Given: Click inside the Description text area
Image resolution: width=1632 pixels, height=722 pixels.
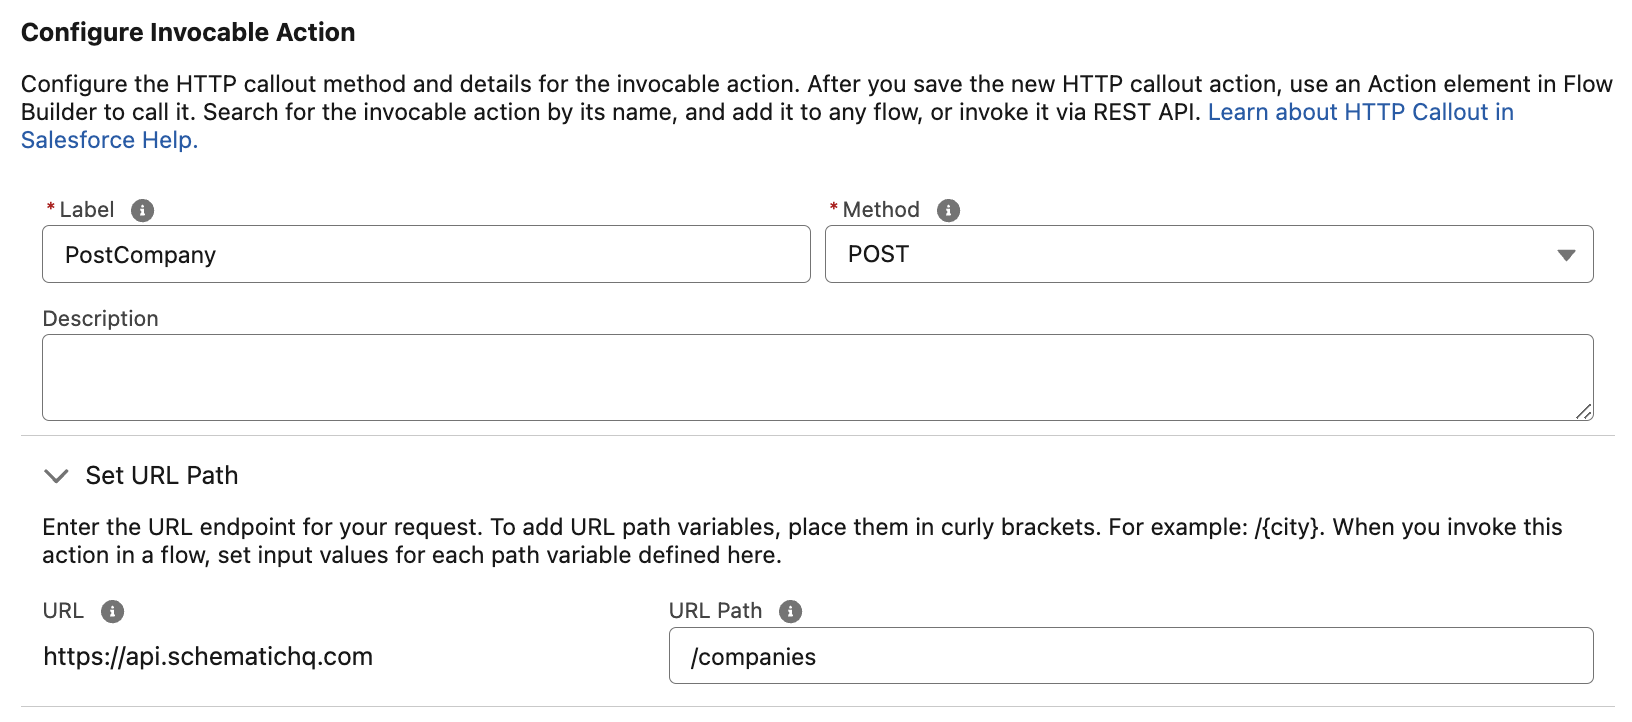Looking at the screenshot, I should tap(817, 376).
